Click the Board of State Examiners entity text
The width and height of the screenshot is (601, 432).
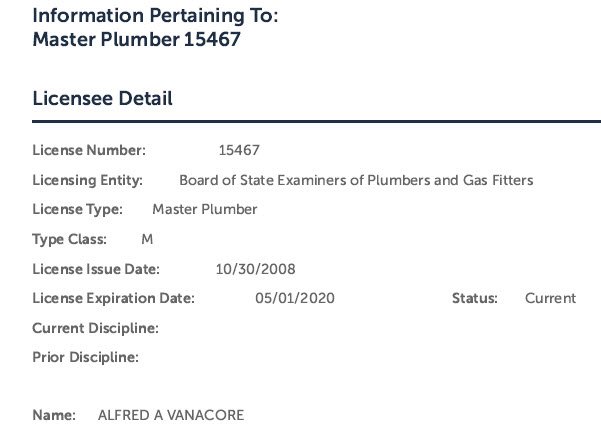point(356,181)
